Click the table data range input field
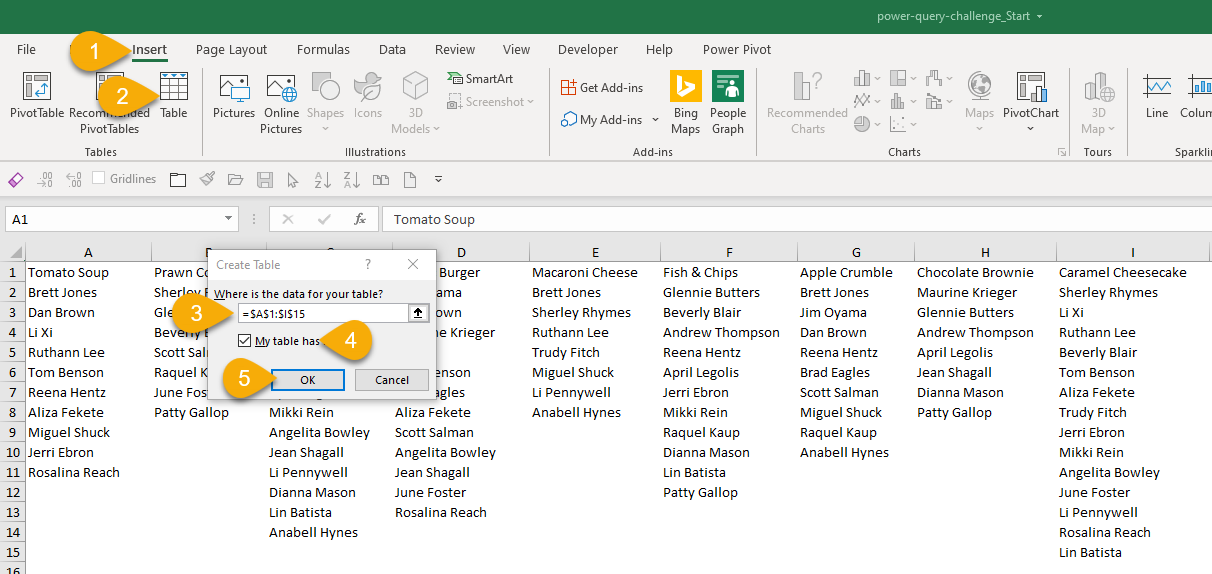The height and width of the screenshot is (574, 1212). (x=322, y=314)
